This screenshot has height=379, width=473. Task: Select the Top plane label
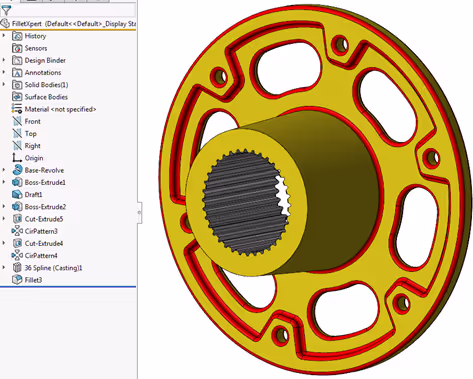pos(31,134)
